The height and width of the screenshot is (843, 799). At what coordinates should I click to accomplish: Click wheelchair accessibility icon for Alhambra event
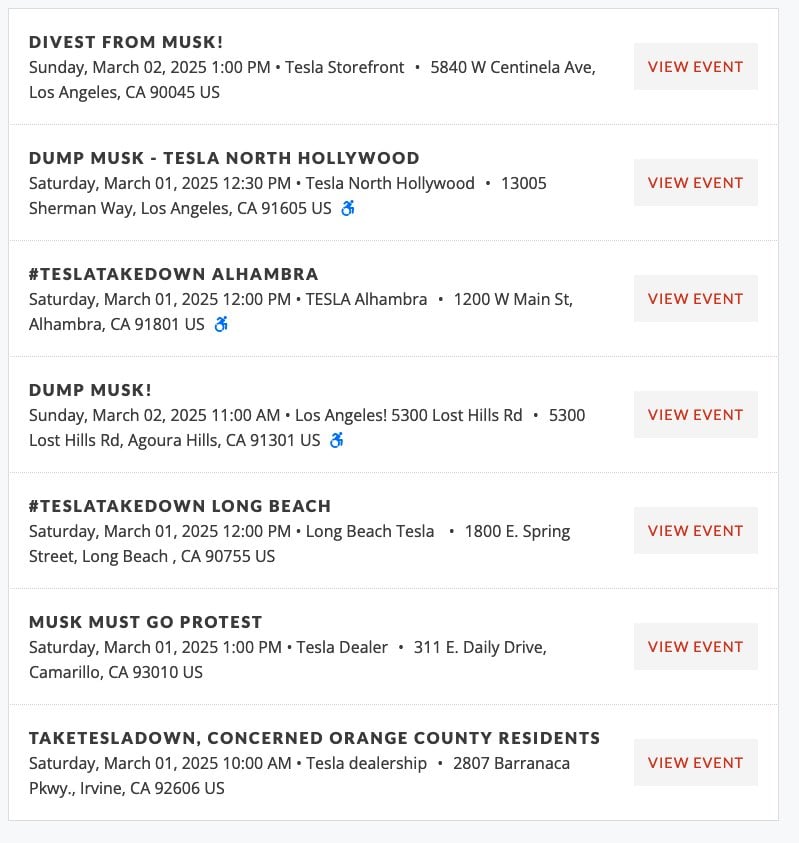pos(221,324)
